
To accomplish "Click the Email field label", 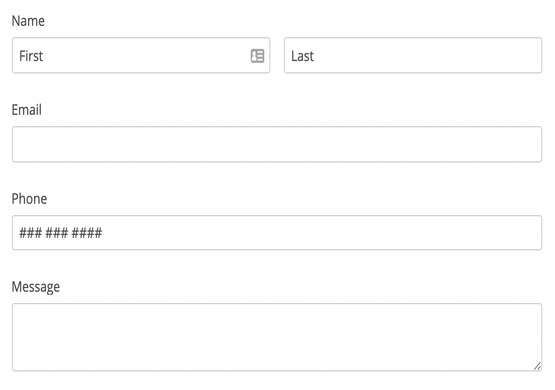I will [x=27, y=110].
